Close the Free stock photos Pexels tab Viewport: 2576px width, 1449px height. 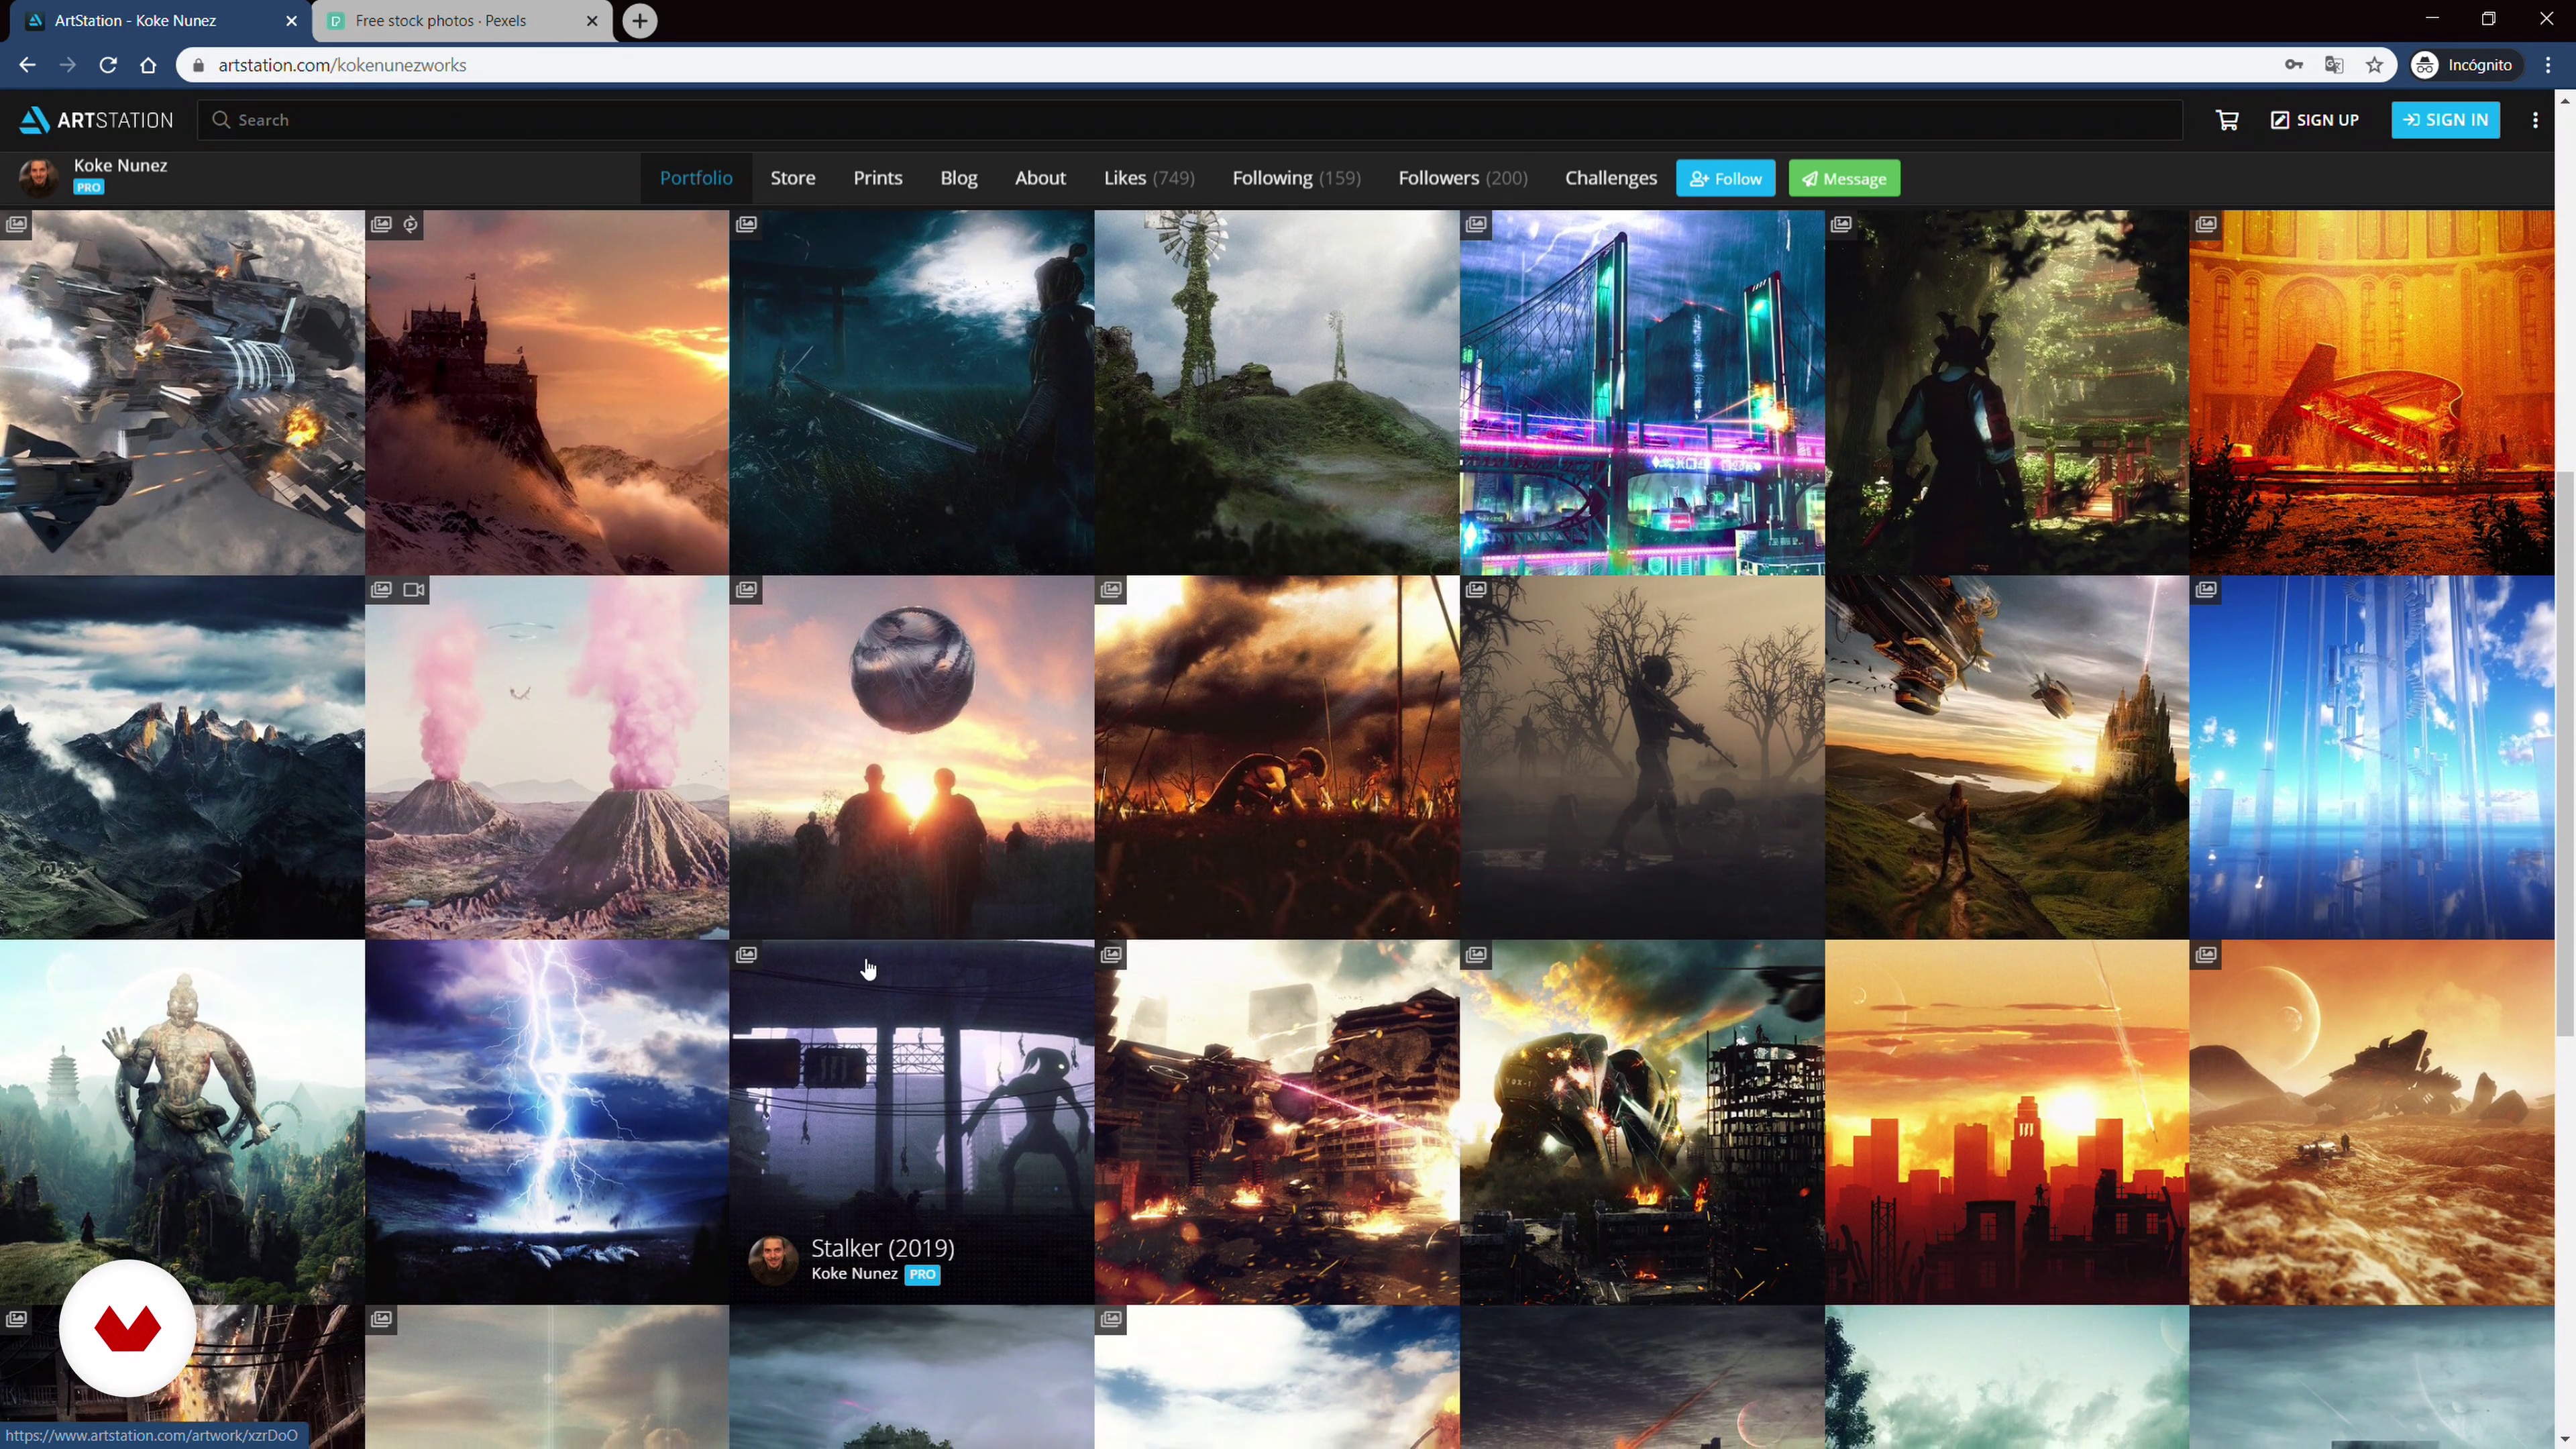592,20
